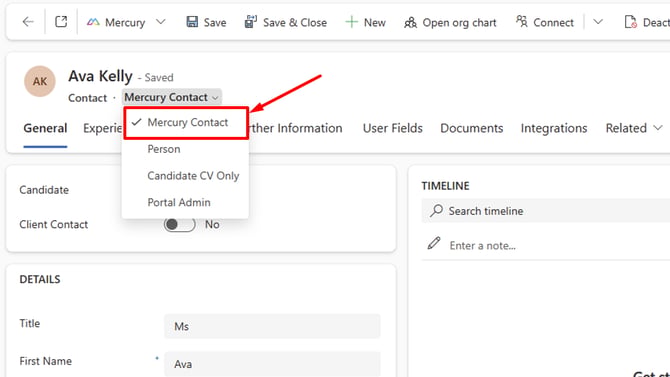Screen dimensions: 670x377
Task: Click the Candidate field label
Action: (x=44, y=190)
